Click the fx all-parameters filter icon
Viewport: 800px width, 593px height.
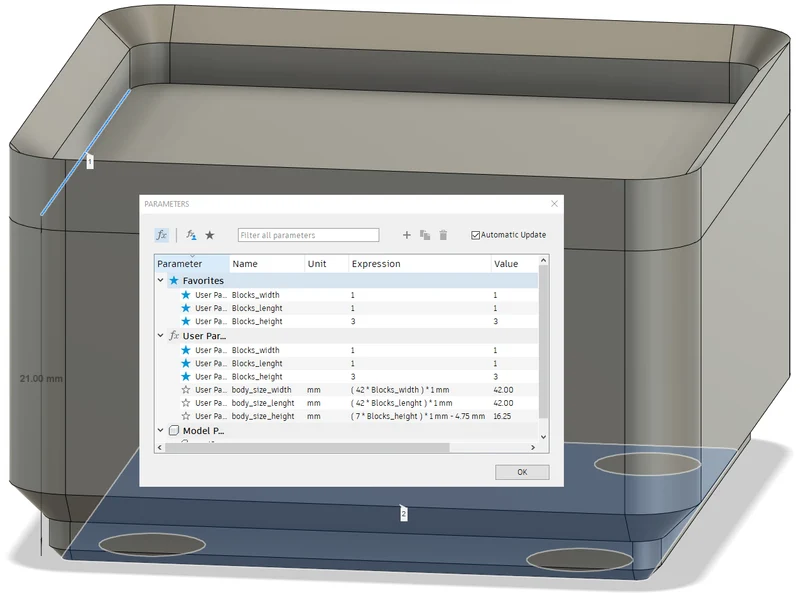click(161, 235)
